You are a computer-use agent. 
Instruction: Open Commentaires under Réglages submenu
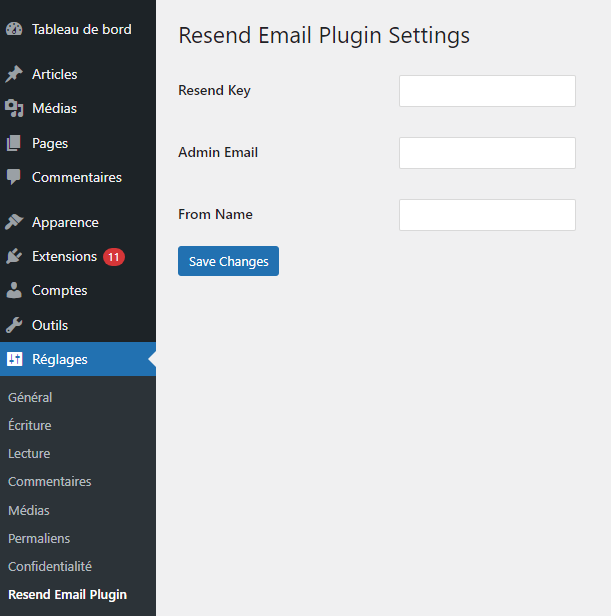coord(50,482)
